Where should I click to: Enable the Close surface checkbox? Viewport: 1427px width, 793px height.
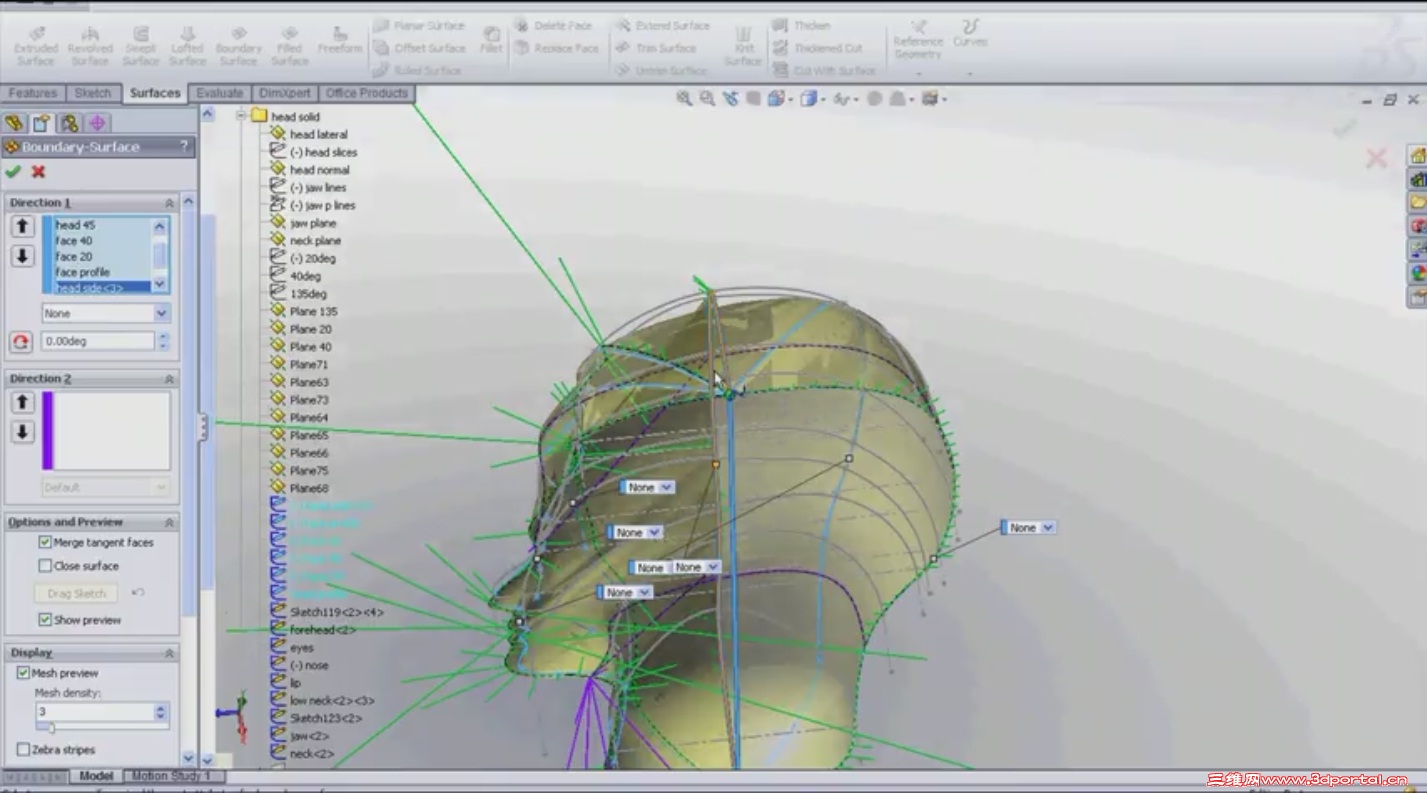45,566
